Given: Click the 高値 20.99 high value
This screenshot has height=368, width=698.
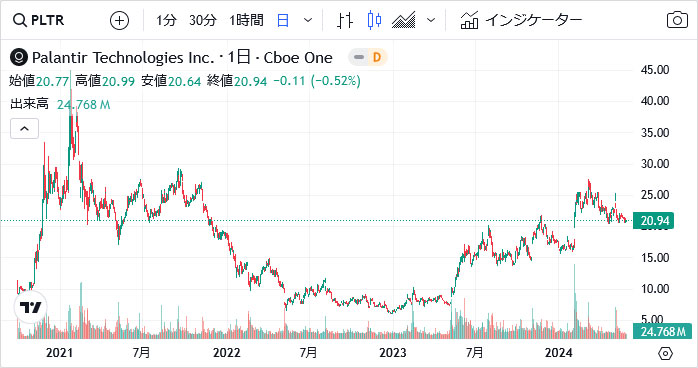Looking at the screenshot, I should point(105,81).
